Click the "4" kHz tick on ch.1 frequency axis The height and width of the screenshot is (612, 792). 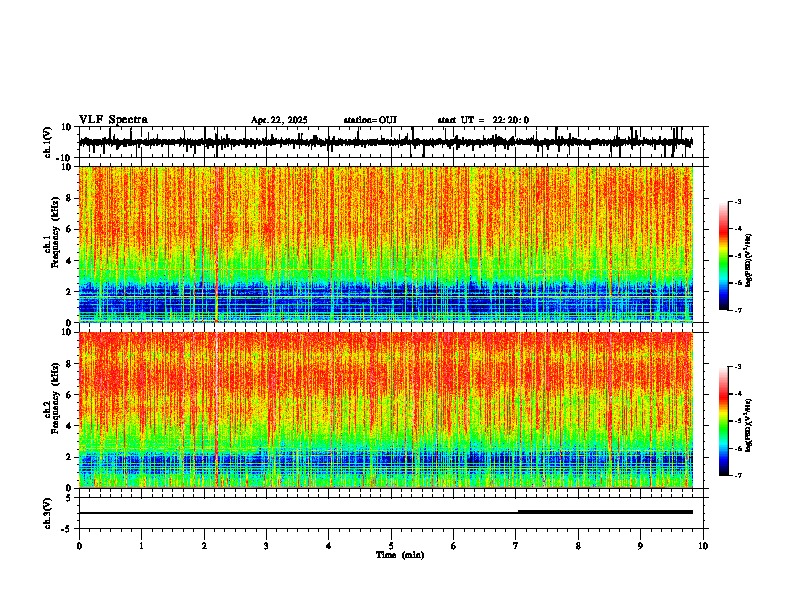coord(70,261)
